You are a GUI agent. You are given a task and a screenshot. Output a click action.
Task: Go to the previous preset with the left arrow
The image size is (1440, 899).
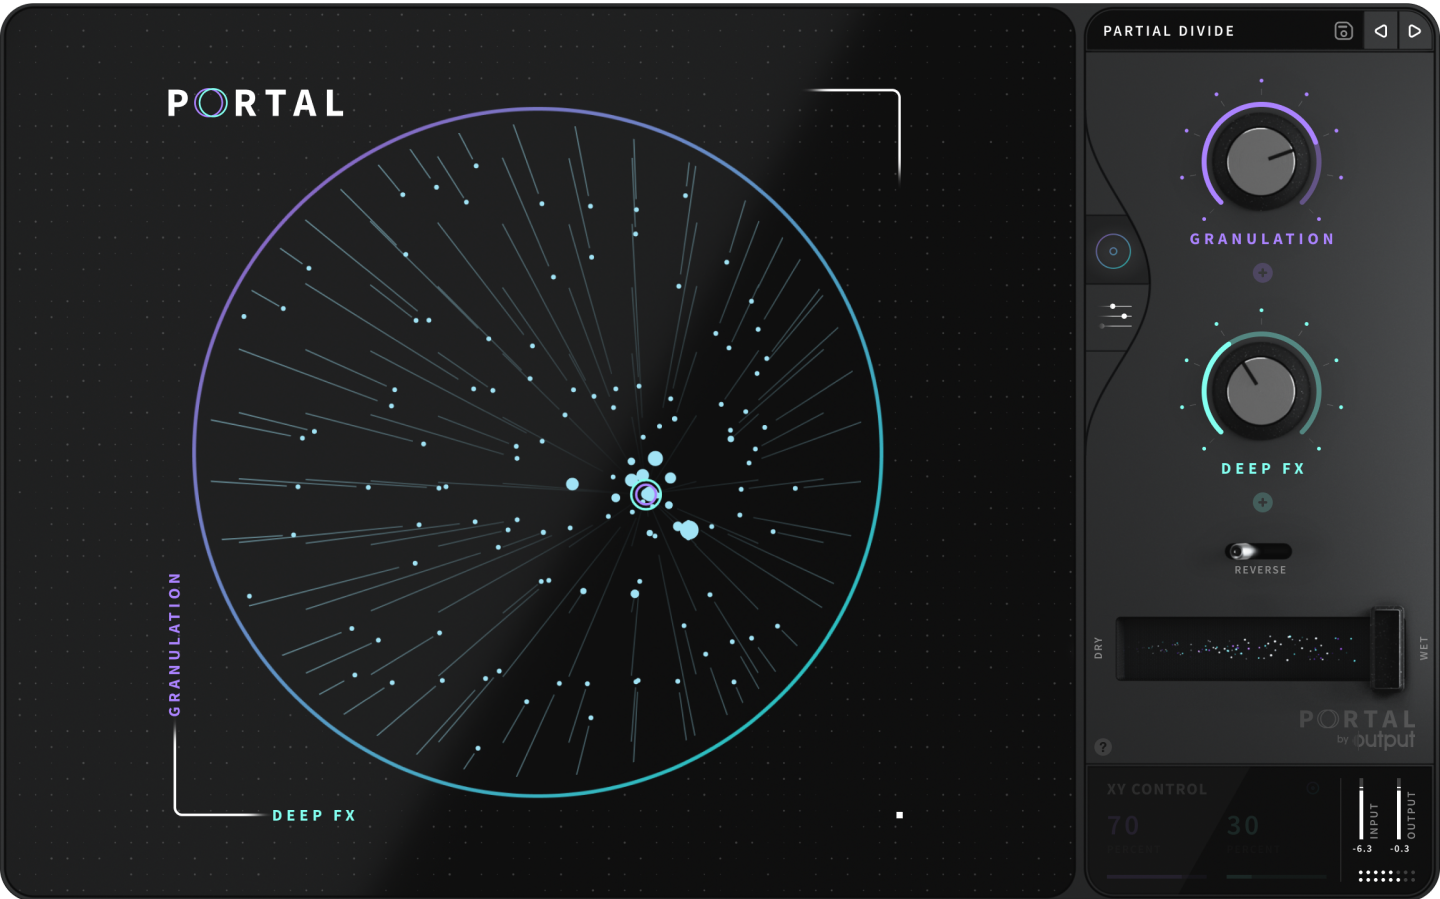[1380, 30]
